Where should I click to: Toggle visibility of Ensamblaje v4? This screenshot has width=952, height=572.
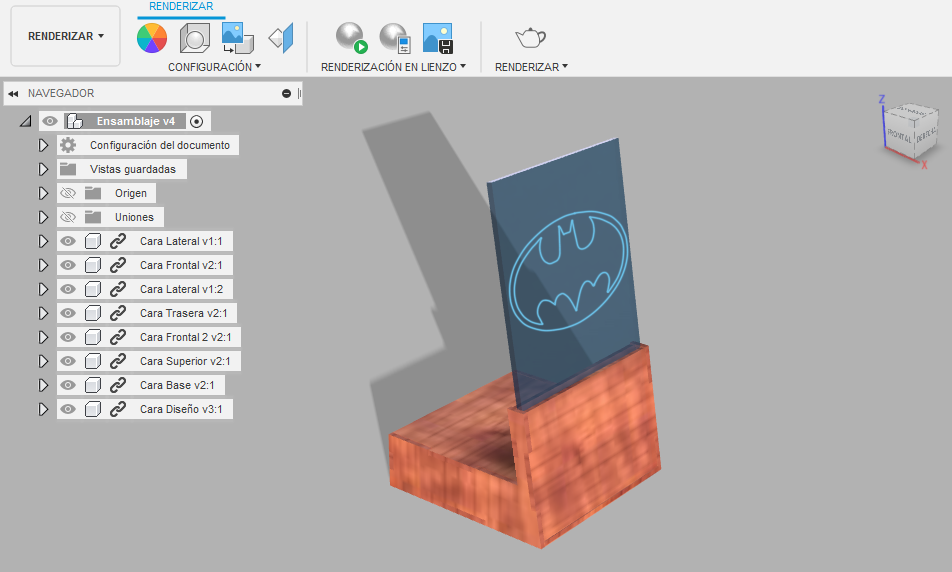pyautogui.click(x=50, y=121)
